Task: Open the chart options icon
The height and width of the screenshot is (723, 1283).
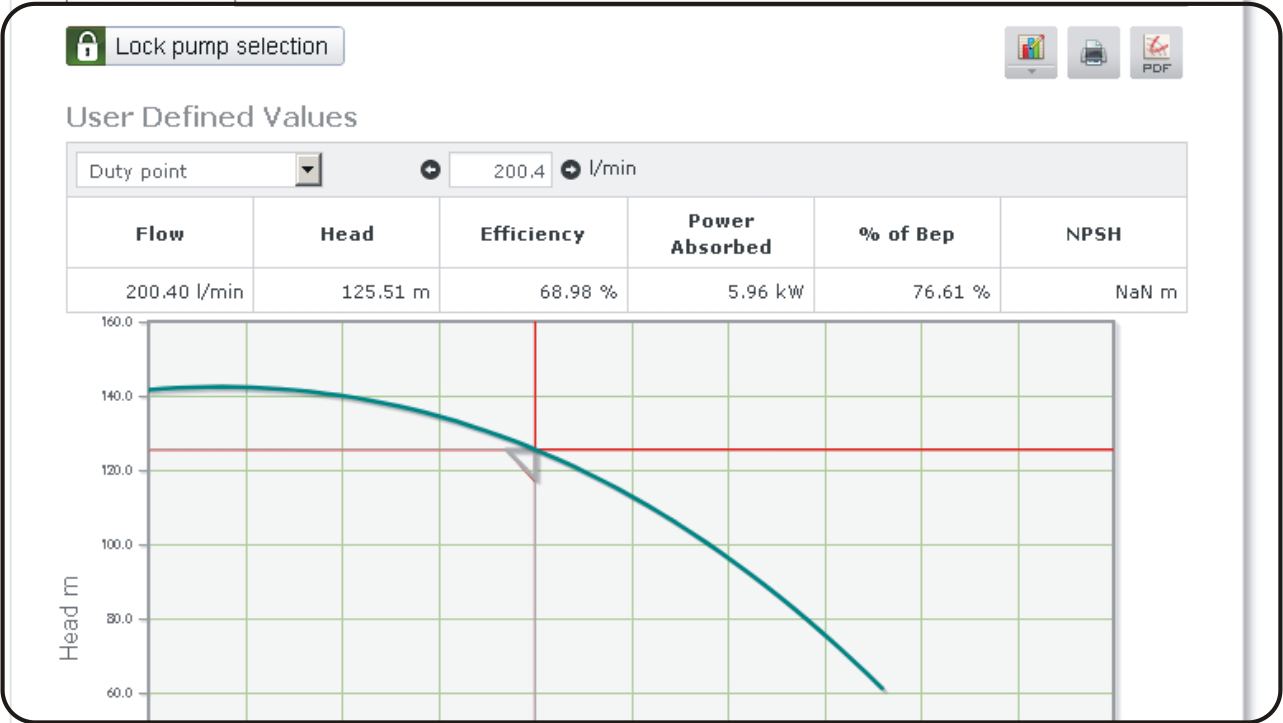Action: pos(1030,48)
